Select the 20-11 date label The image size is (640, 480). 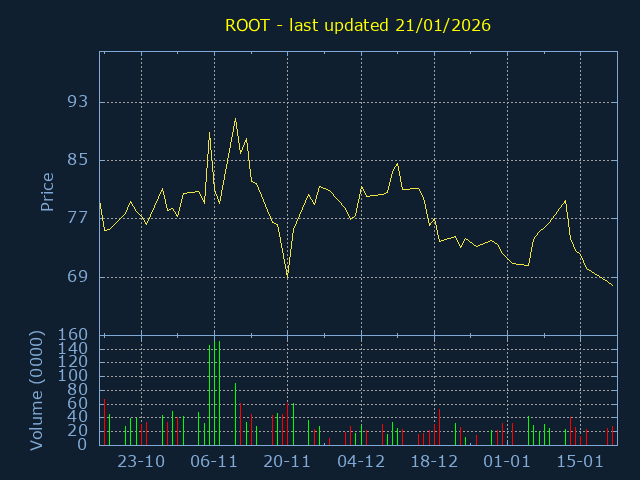tap(287, 461)
